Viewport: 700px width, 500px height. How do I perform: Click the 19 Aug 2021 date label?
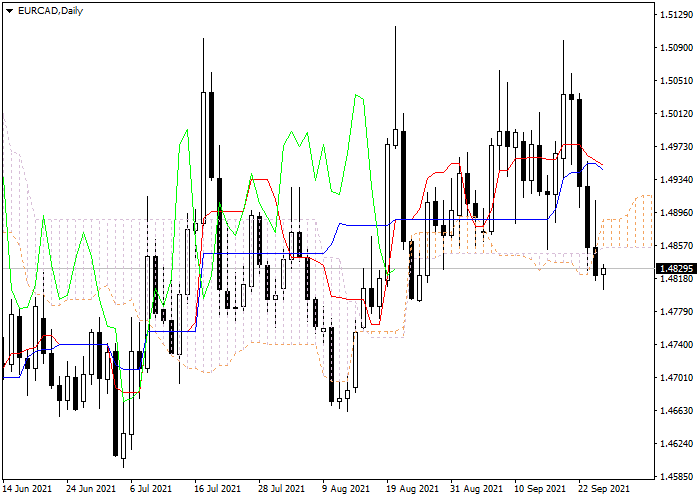point(412,489)
